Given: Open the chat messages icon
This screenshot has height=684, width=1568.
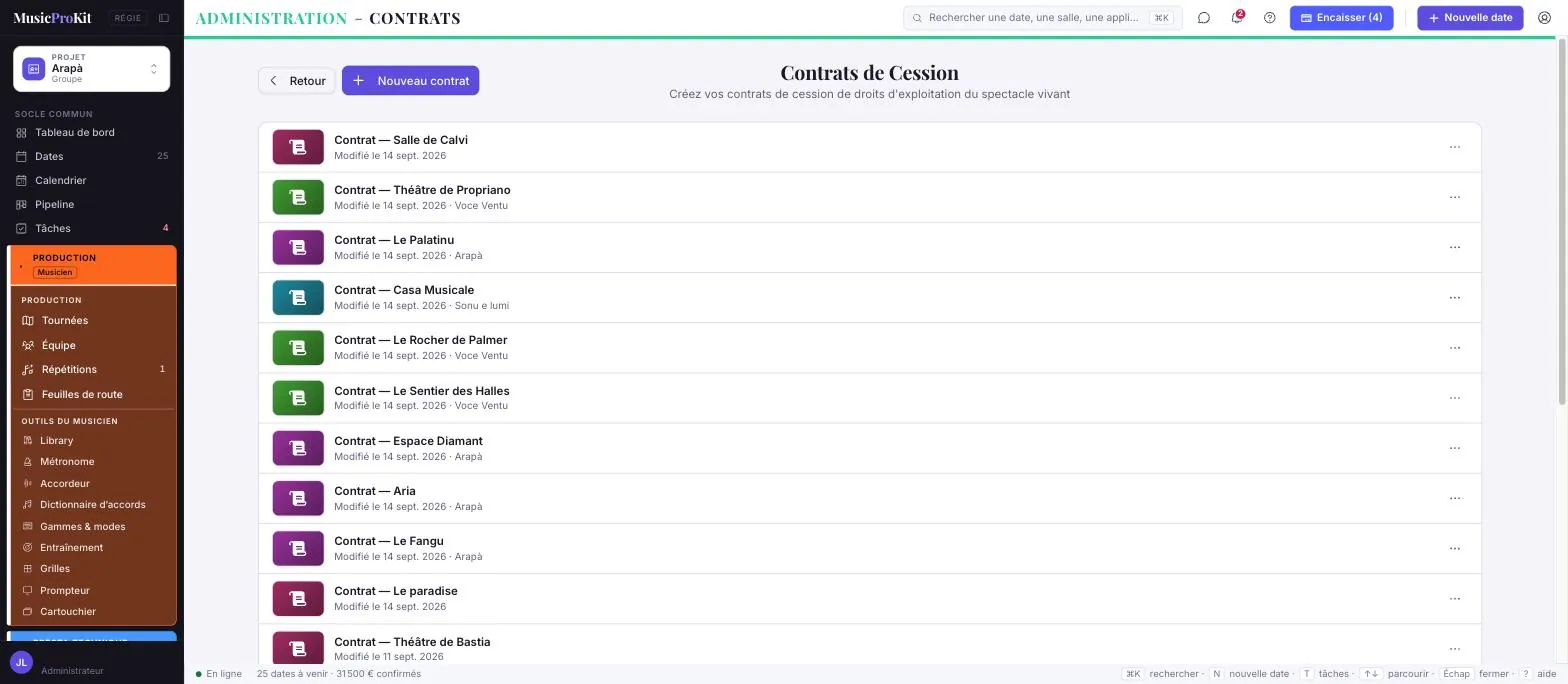Looking at the screenshot, I should coord(1204,18).
